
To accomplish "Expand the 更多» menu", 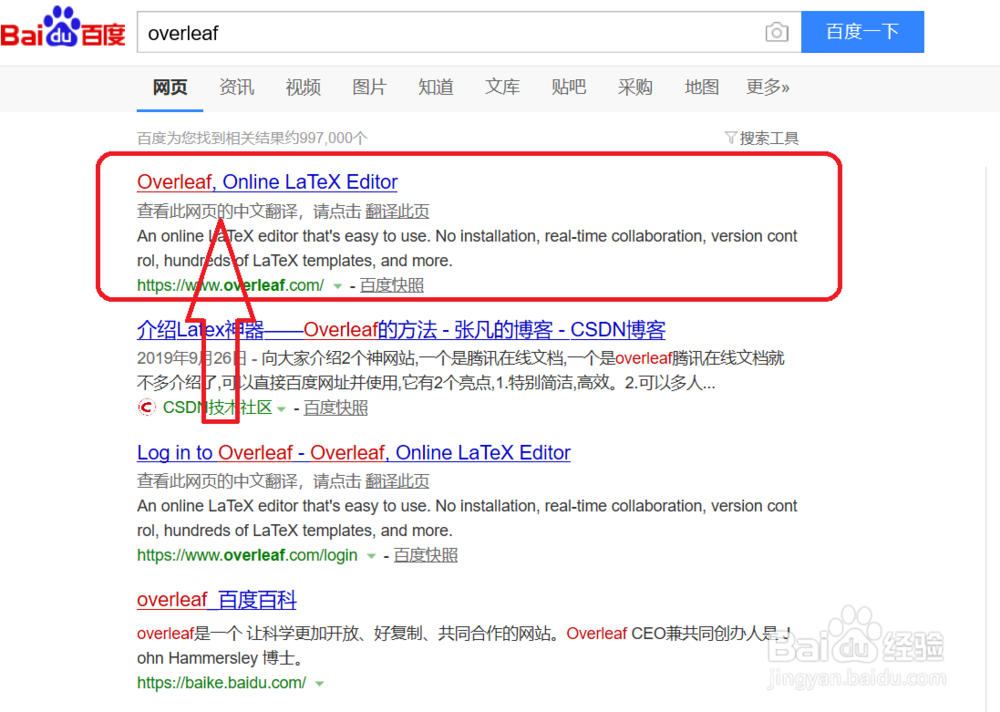I will tap(768, 87).
